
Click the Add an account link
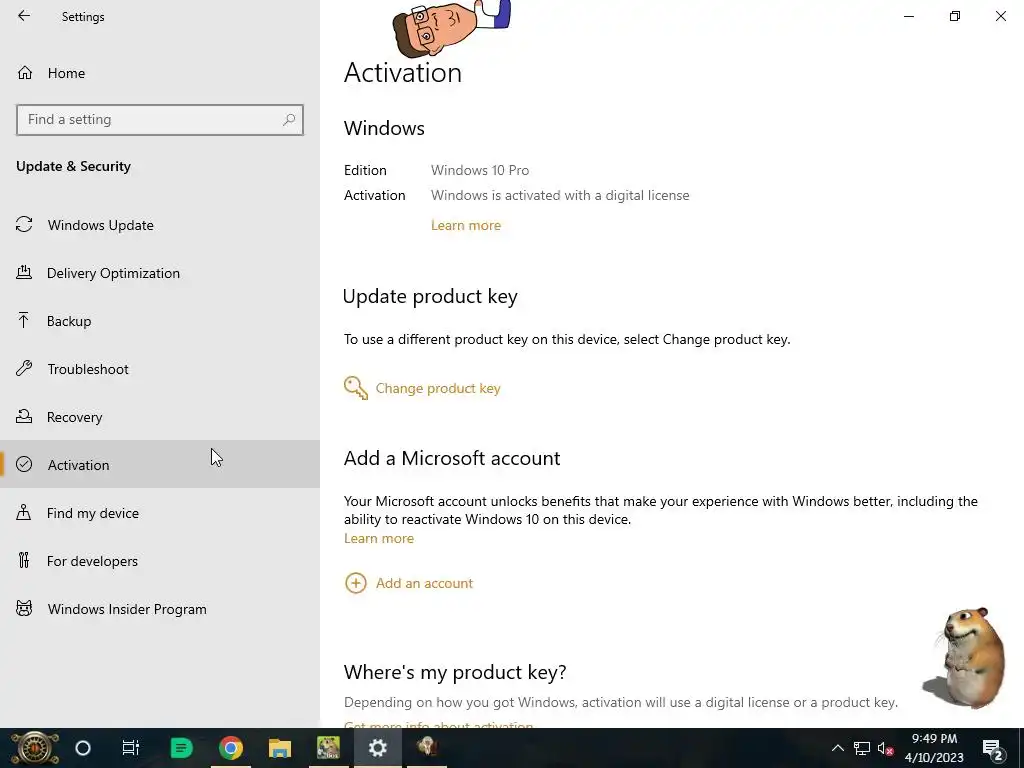[424, 583]
